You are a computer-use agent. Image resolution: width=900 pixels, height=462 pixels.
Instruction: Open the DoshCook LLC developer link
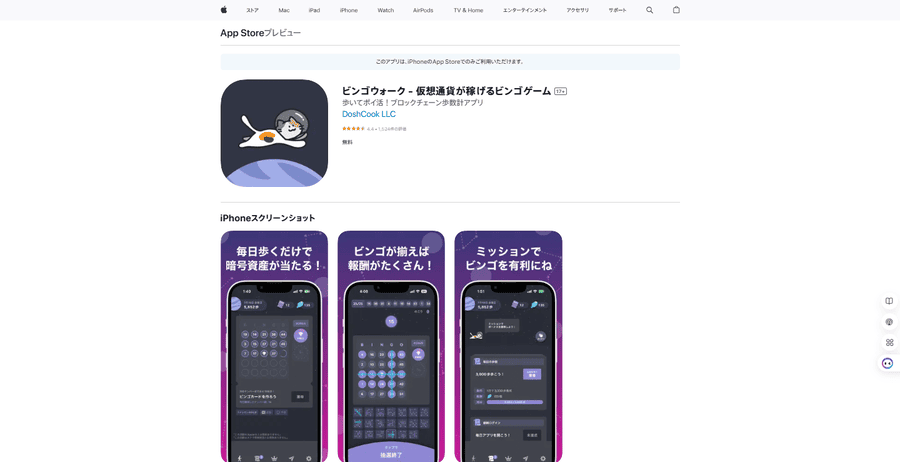(x=369, y=114)
